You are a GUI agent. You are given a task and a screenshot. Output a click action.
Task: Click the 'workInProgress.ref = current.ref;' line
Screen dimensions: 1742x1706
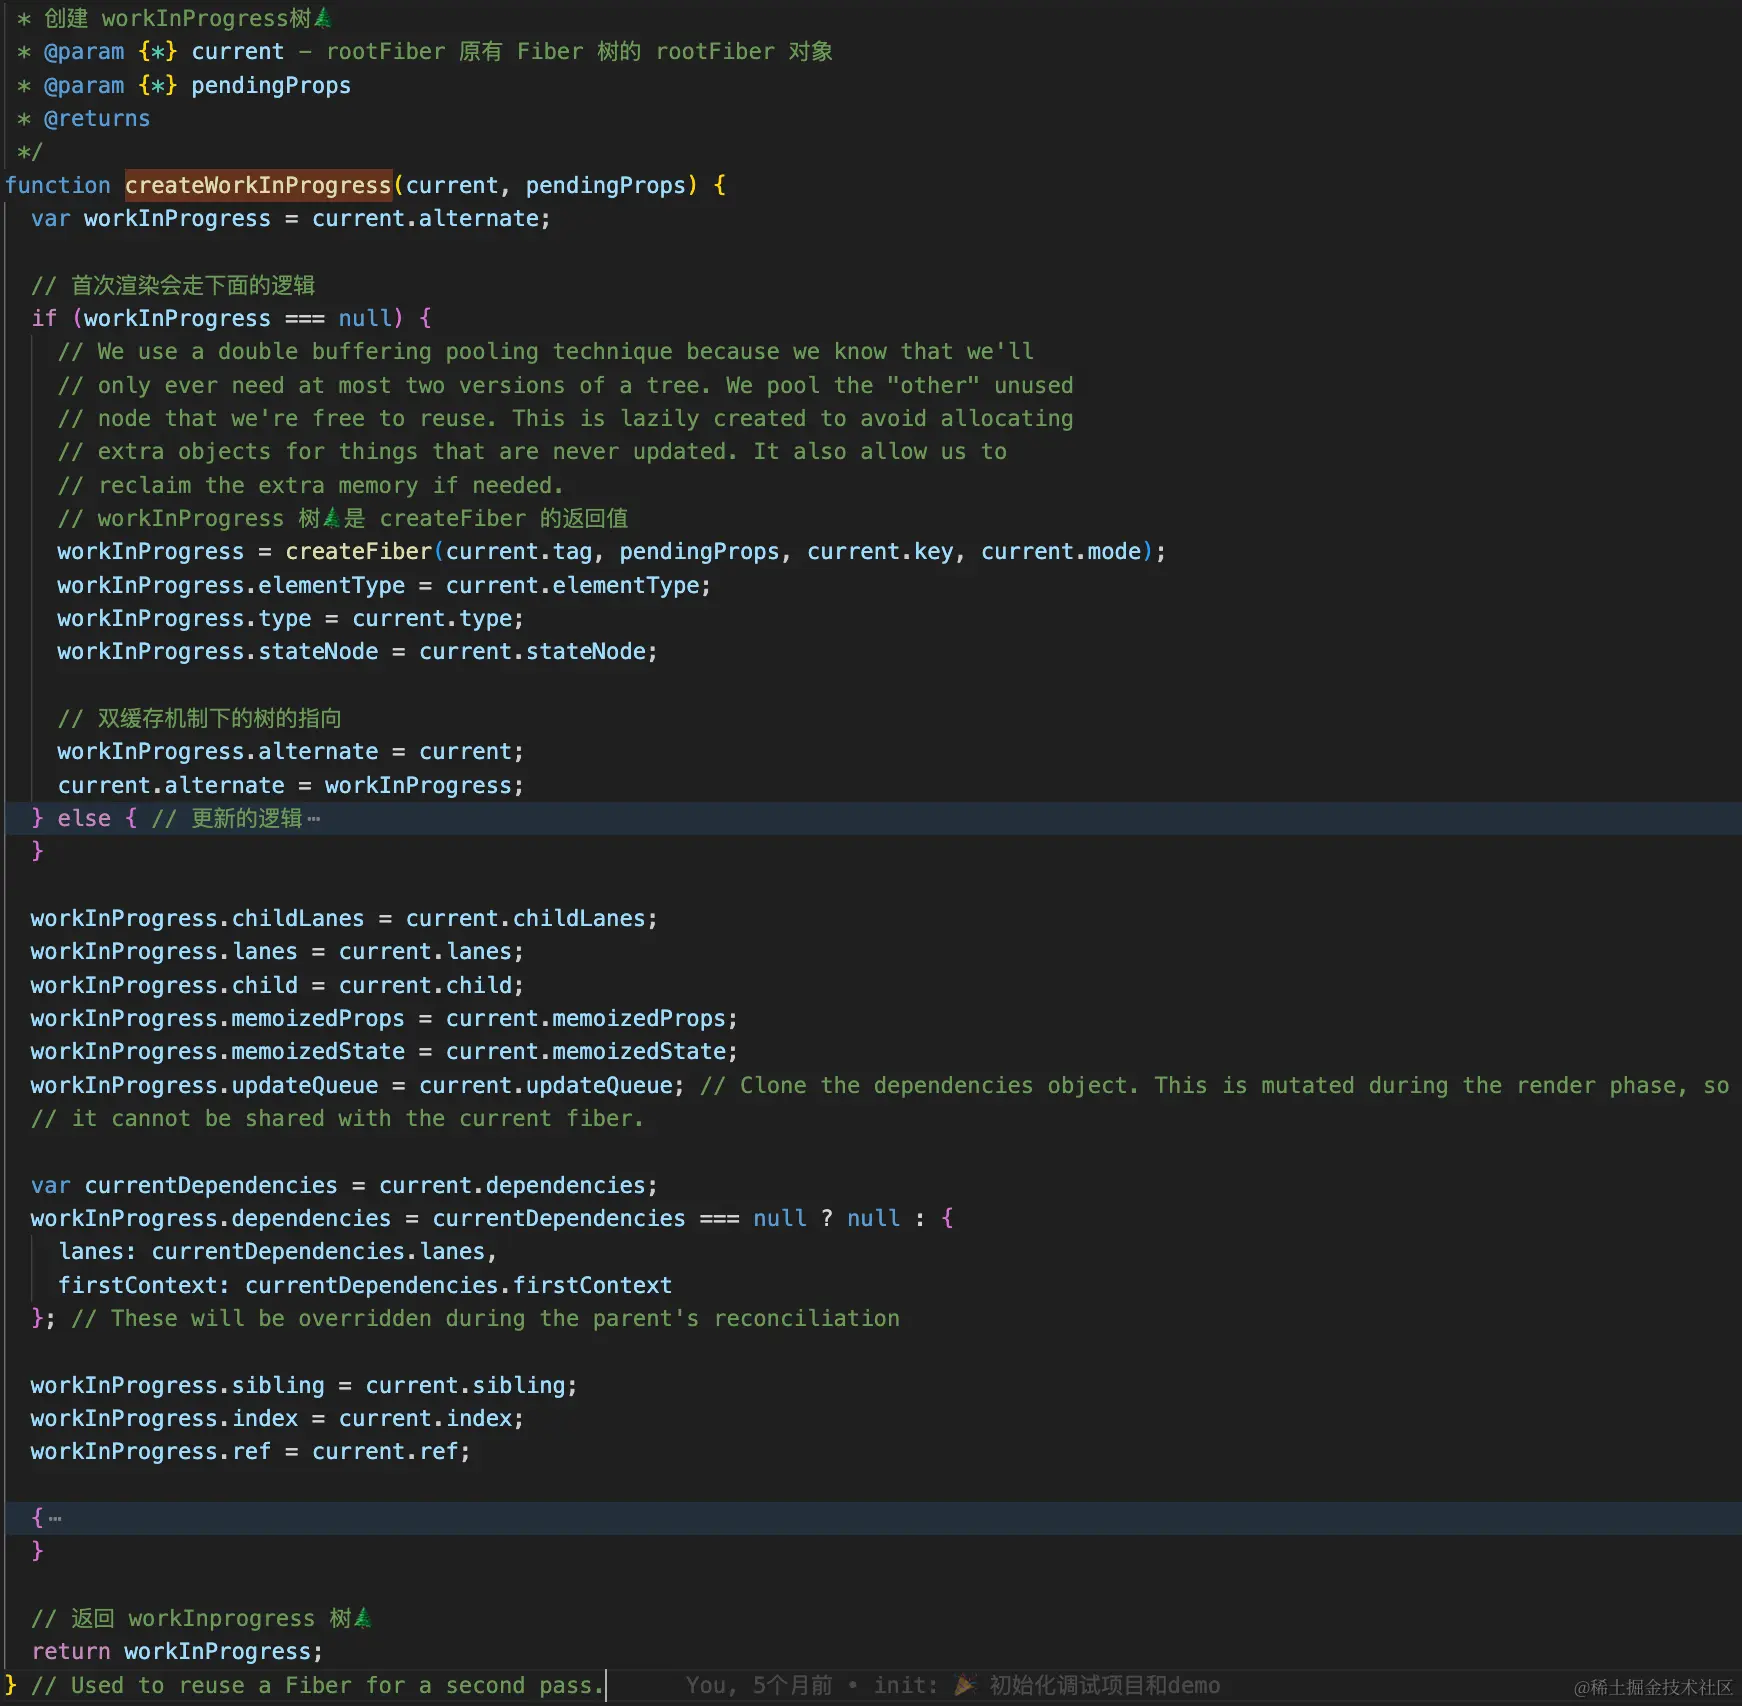250,1451
